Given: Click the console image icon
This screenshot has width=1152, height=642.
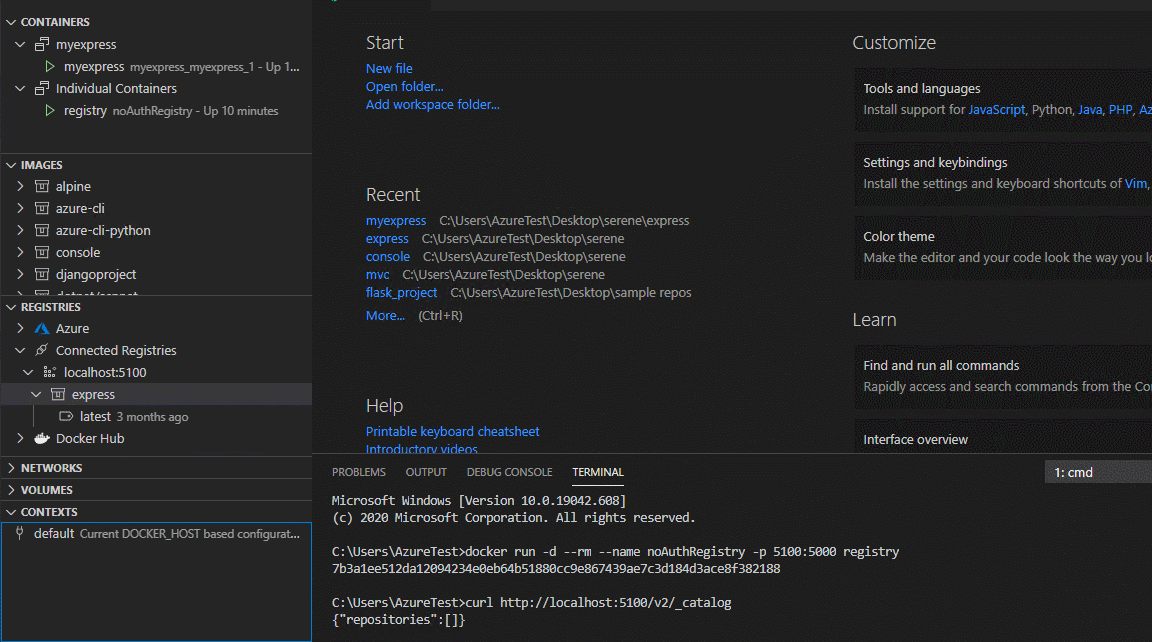Looking at the screenshot, I should click(x=42, y=253).
